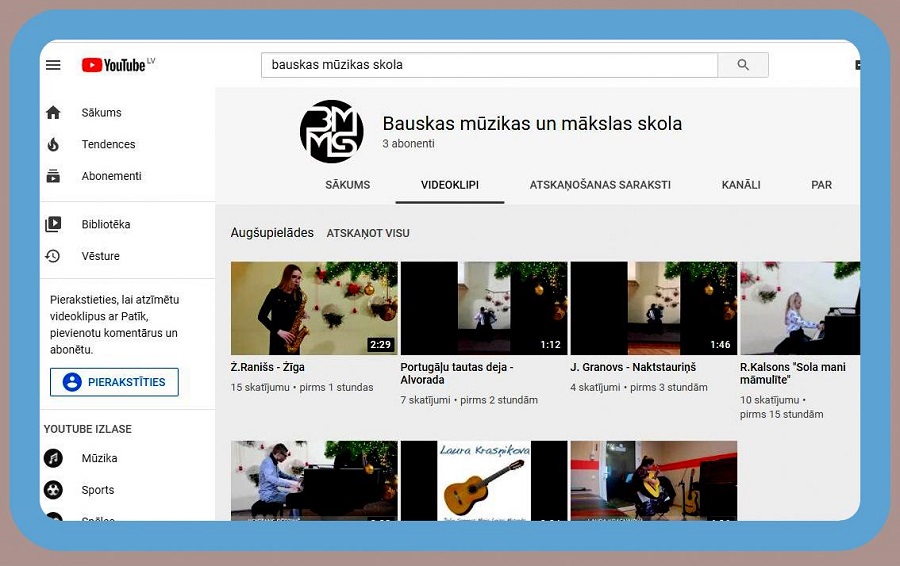Open Sports under YouTube izlase
The height and width of the screenshot is (566, 900).
(98, 490)
